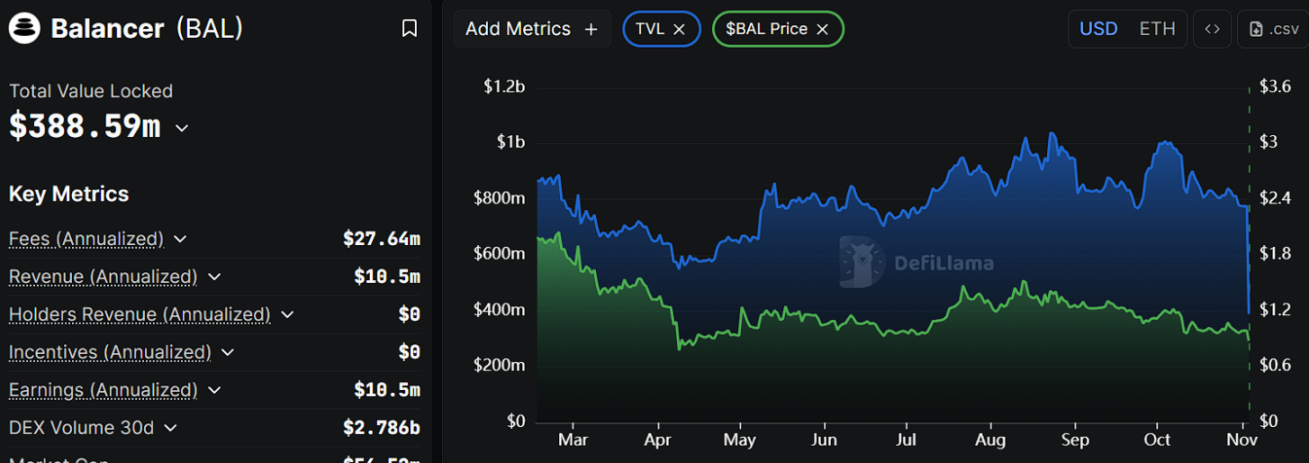Expand Fees (Annualized) details
Viewport: 1309px width, 463px height.
(180, 239)
